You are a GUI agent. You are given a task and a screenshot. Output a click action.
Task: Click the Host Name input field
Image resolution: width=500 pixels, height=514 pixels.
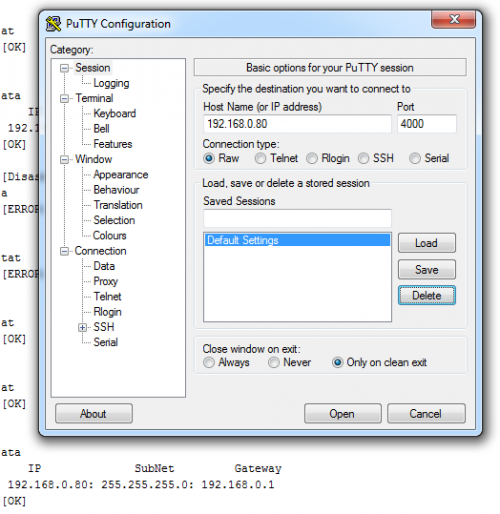(297, 124)
